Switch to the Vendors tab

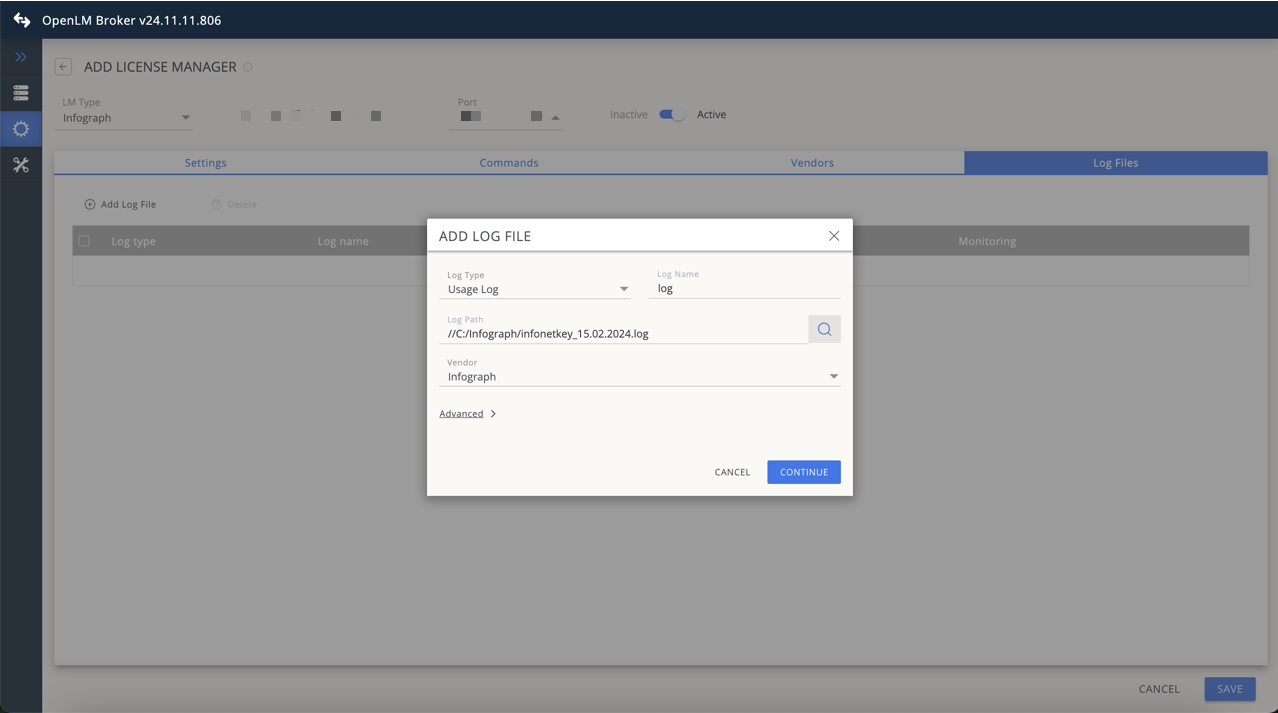[812, 163]
